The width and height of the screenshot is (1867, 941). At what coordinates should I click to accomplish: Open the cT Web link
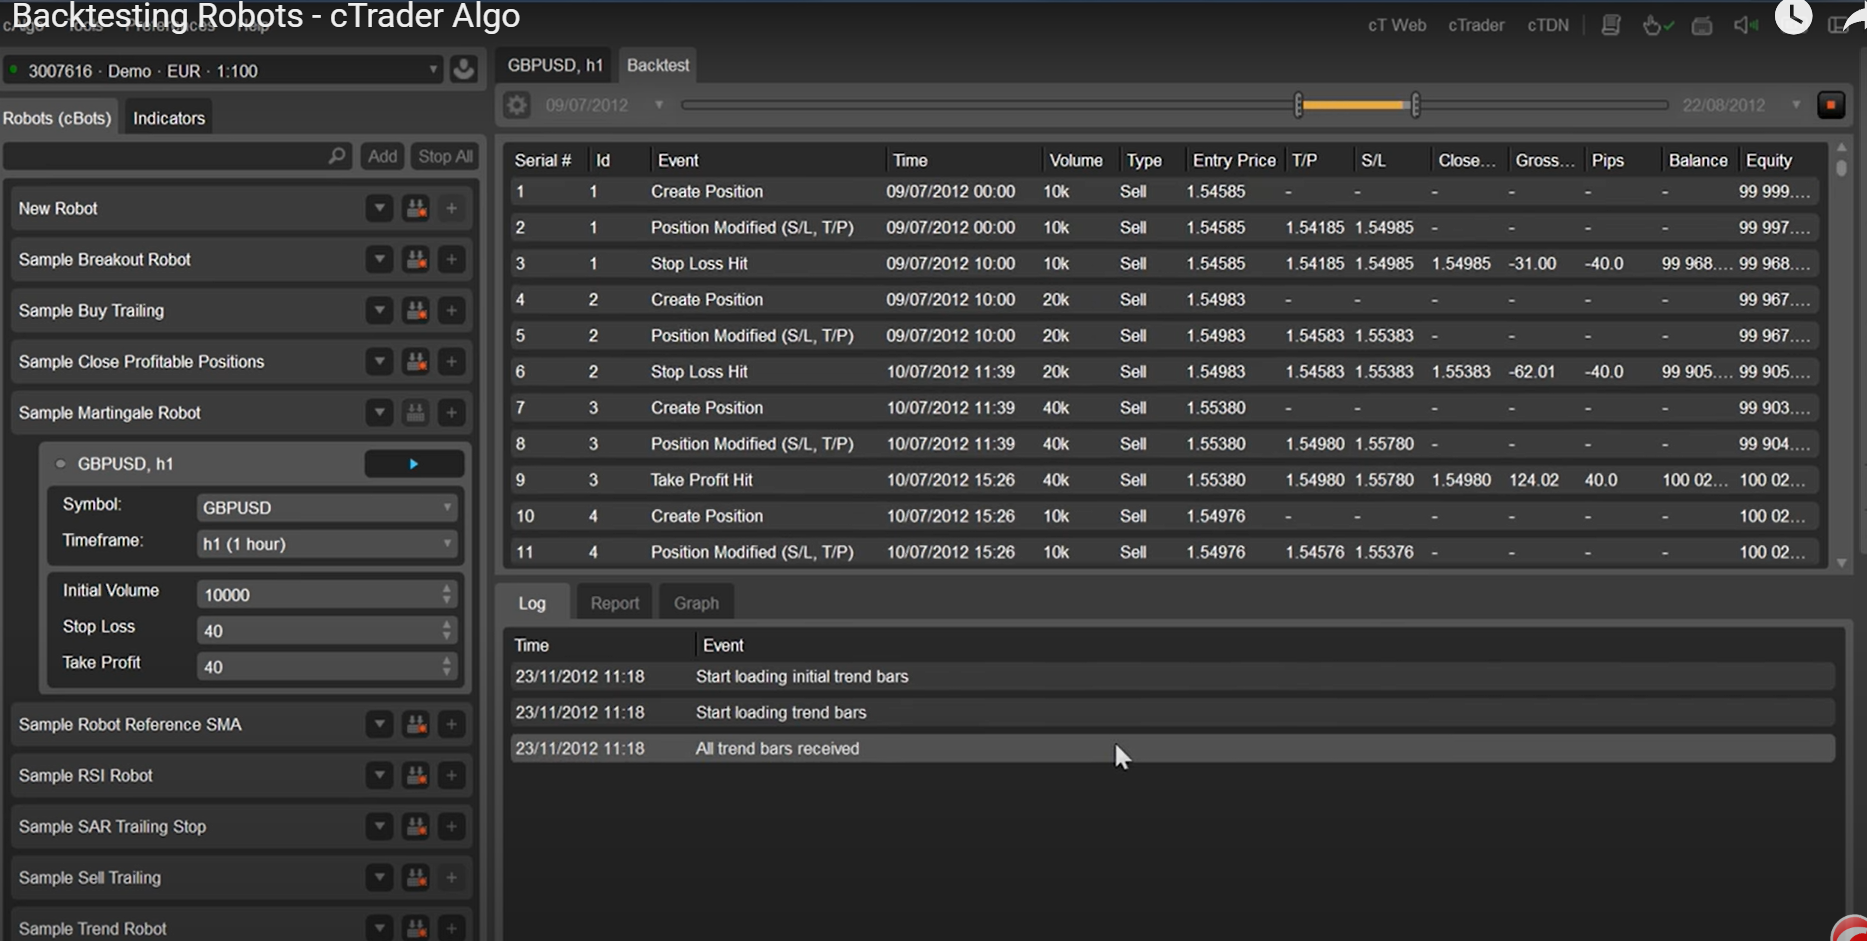[1397, 25]
